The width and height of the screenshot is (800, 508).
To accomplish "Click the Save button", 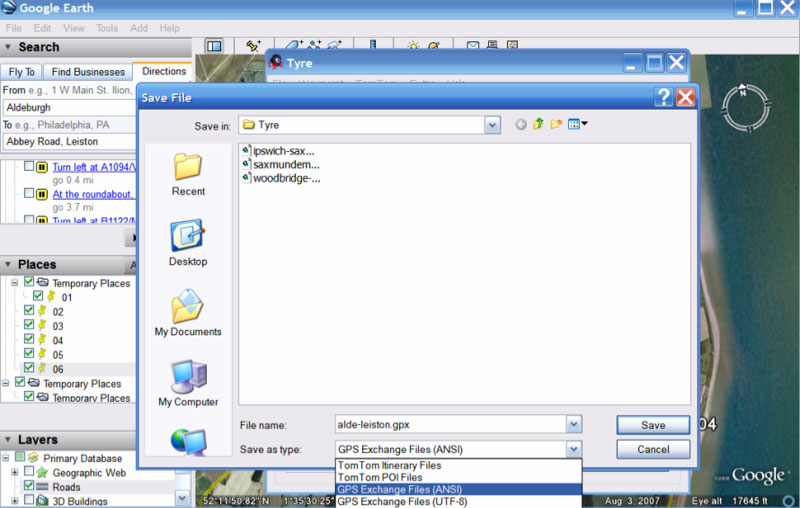I will pyautogui.click(x=653, y=425).
